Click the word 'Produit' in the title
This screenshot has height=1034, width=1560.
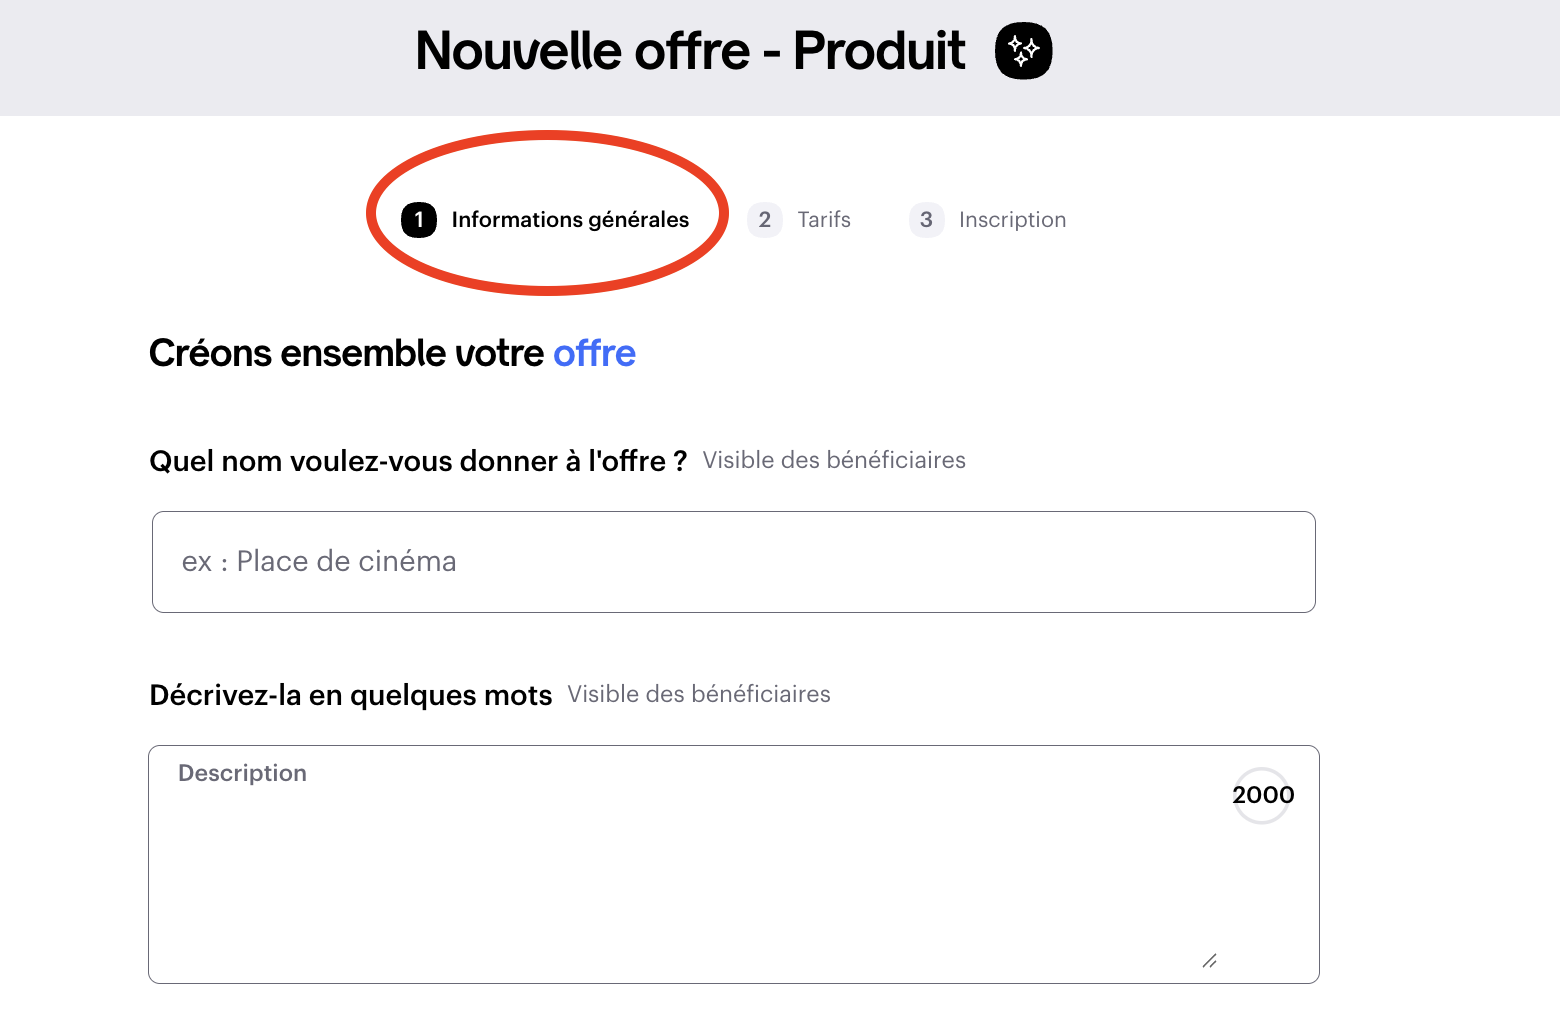[x=879, y=51]
